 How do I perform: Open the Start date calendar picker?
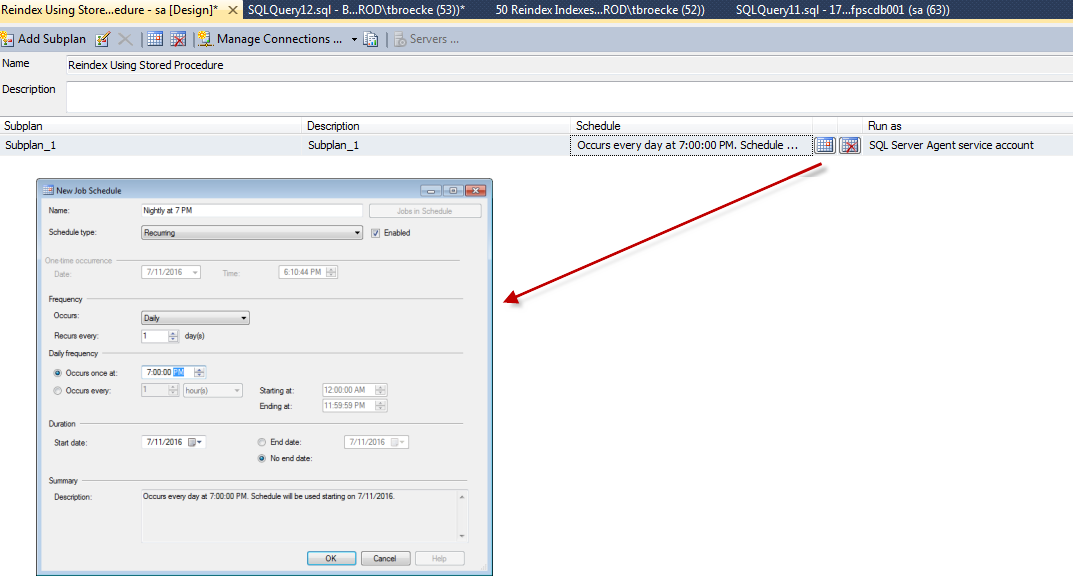196,442
